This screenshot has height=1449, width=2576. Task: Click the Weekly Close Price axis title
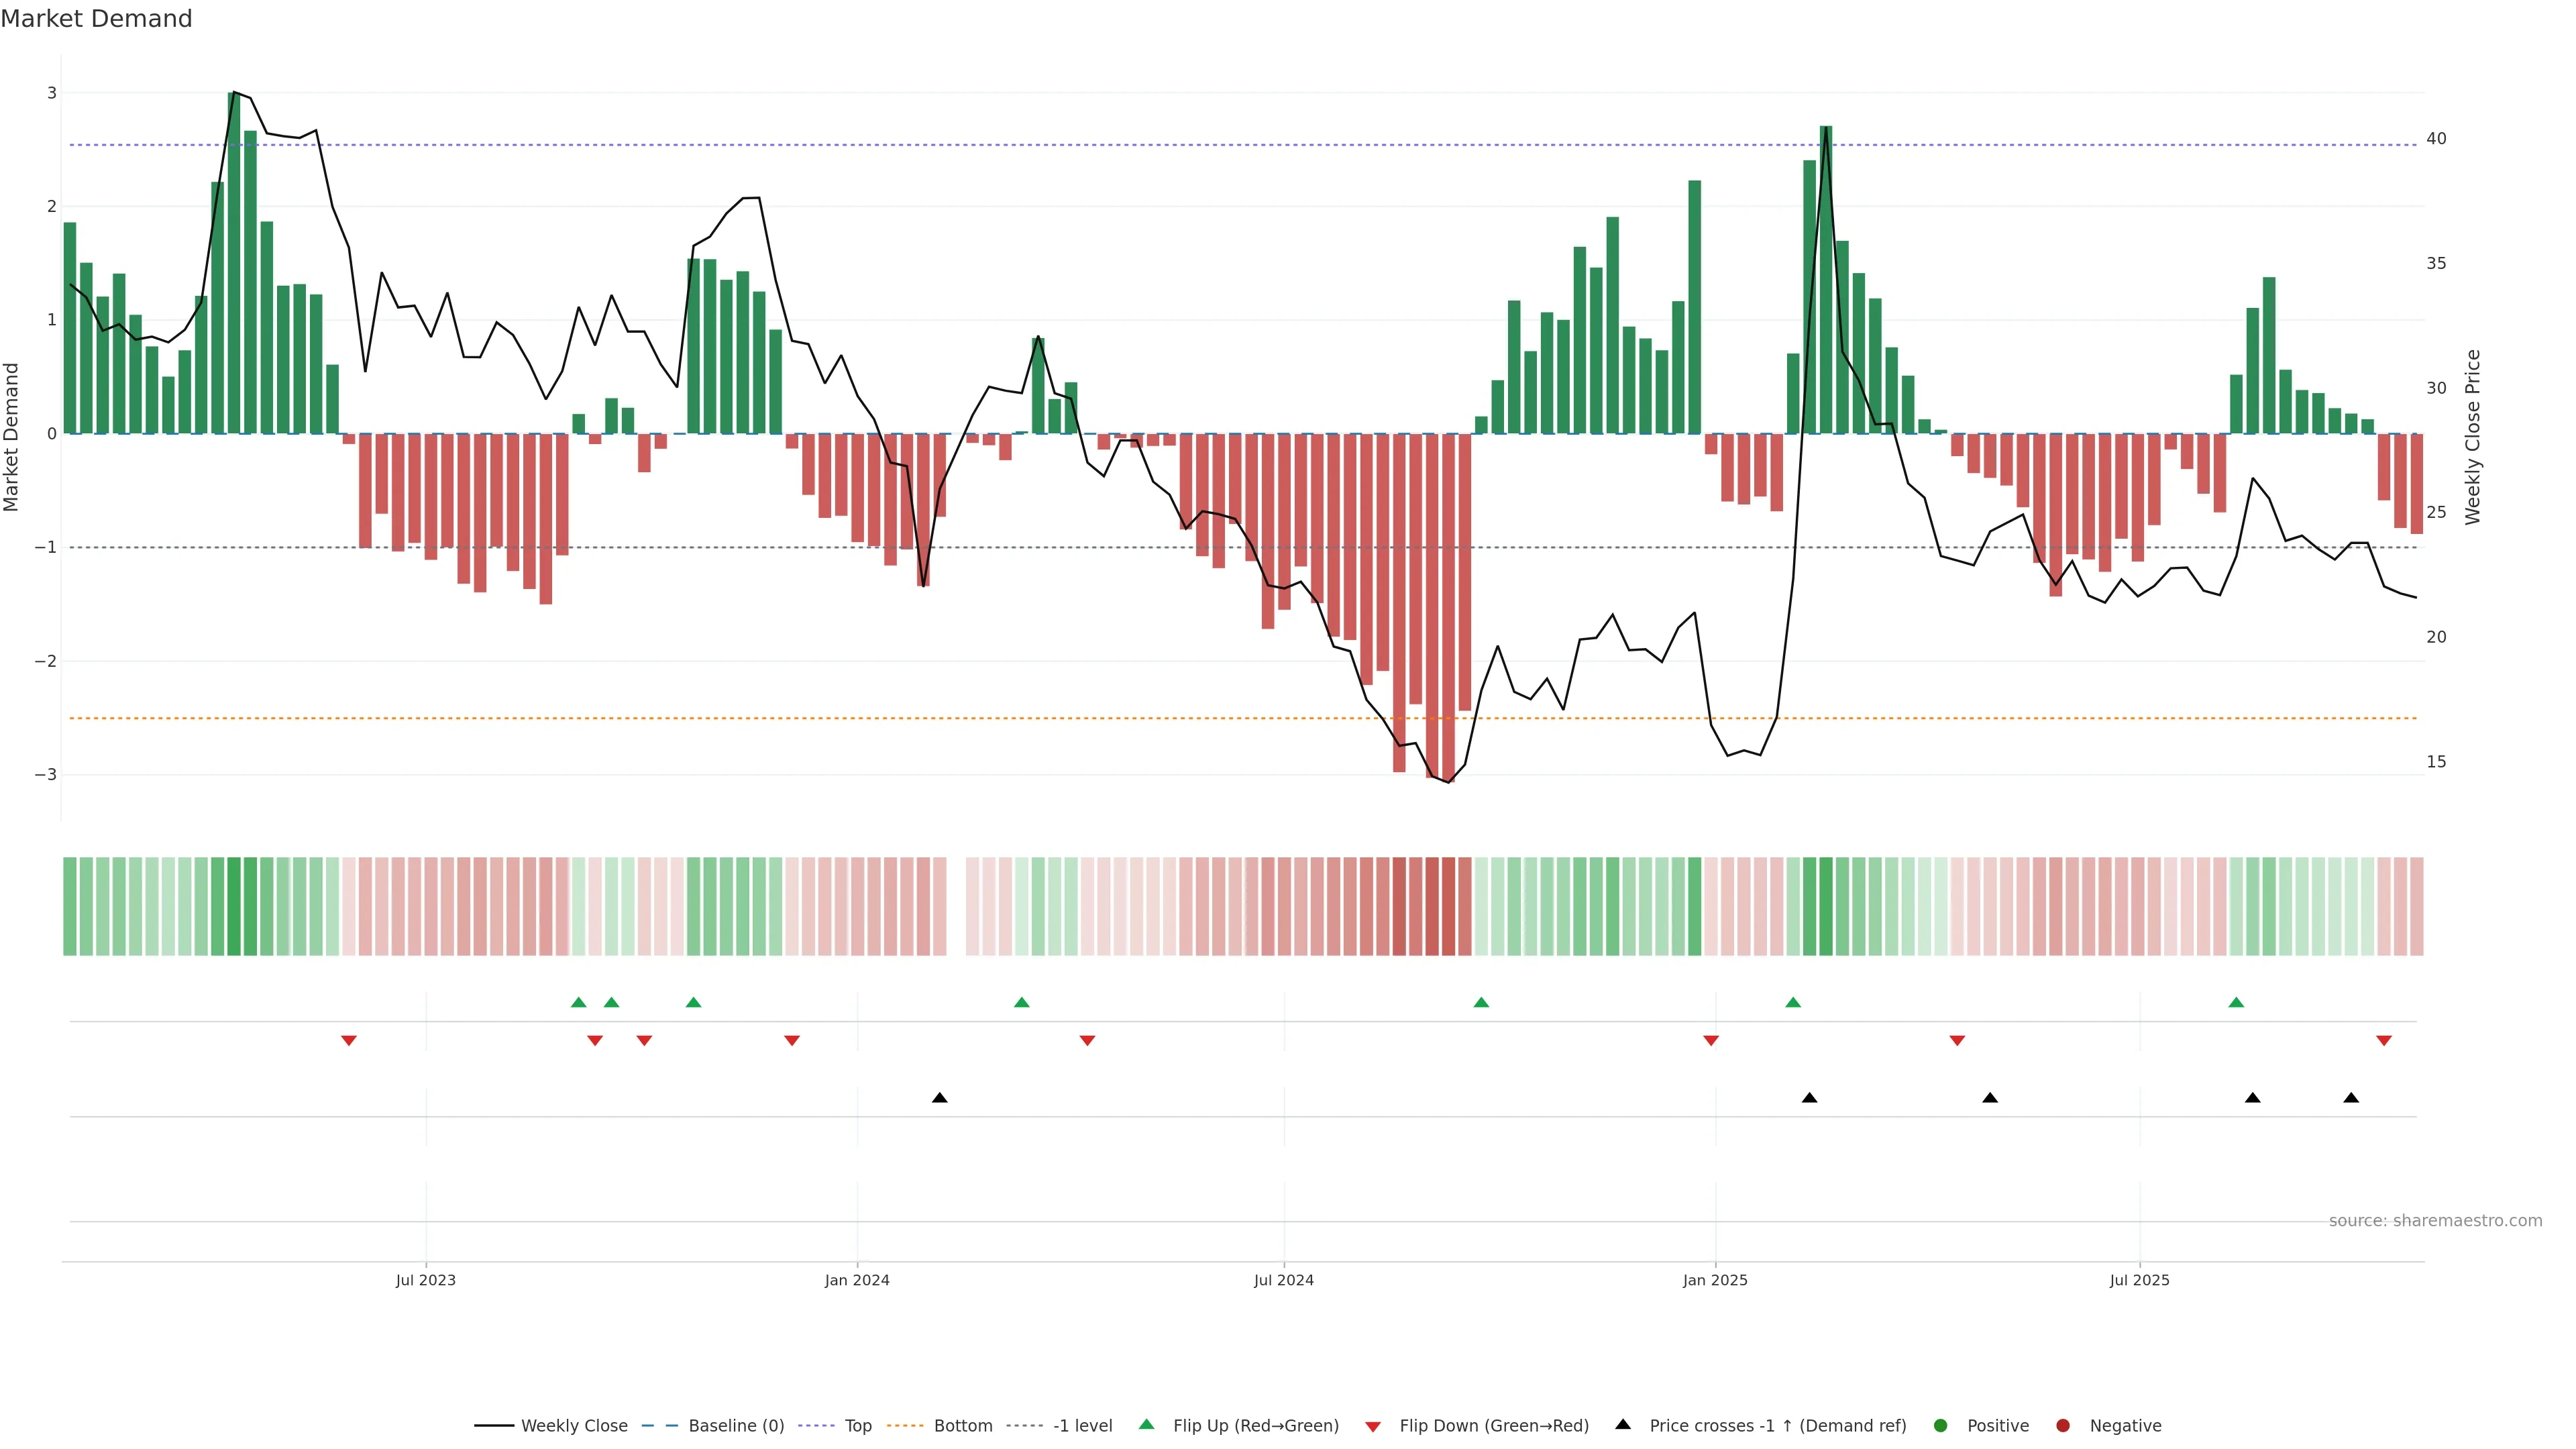point(2473,437)
